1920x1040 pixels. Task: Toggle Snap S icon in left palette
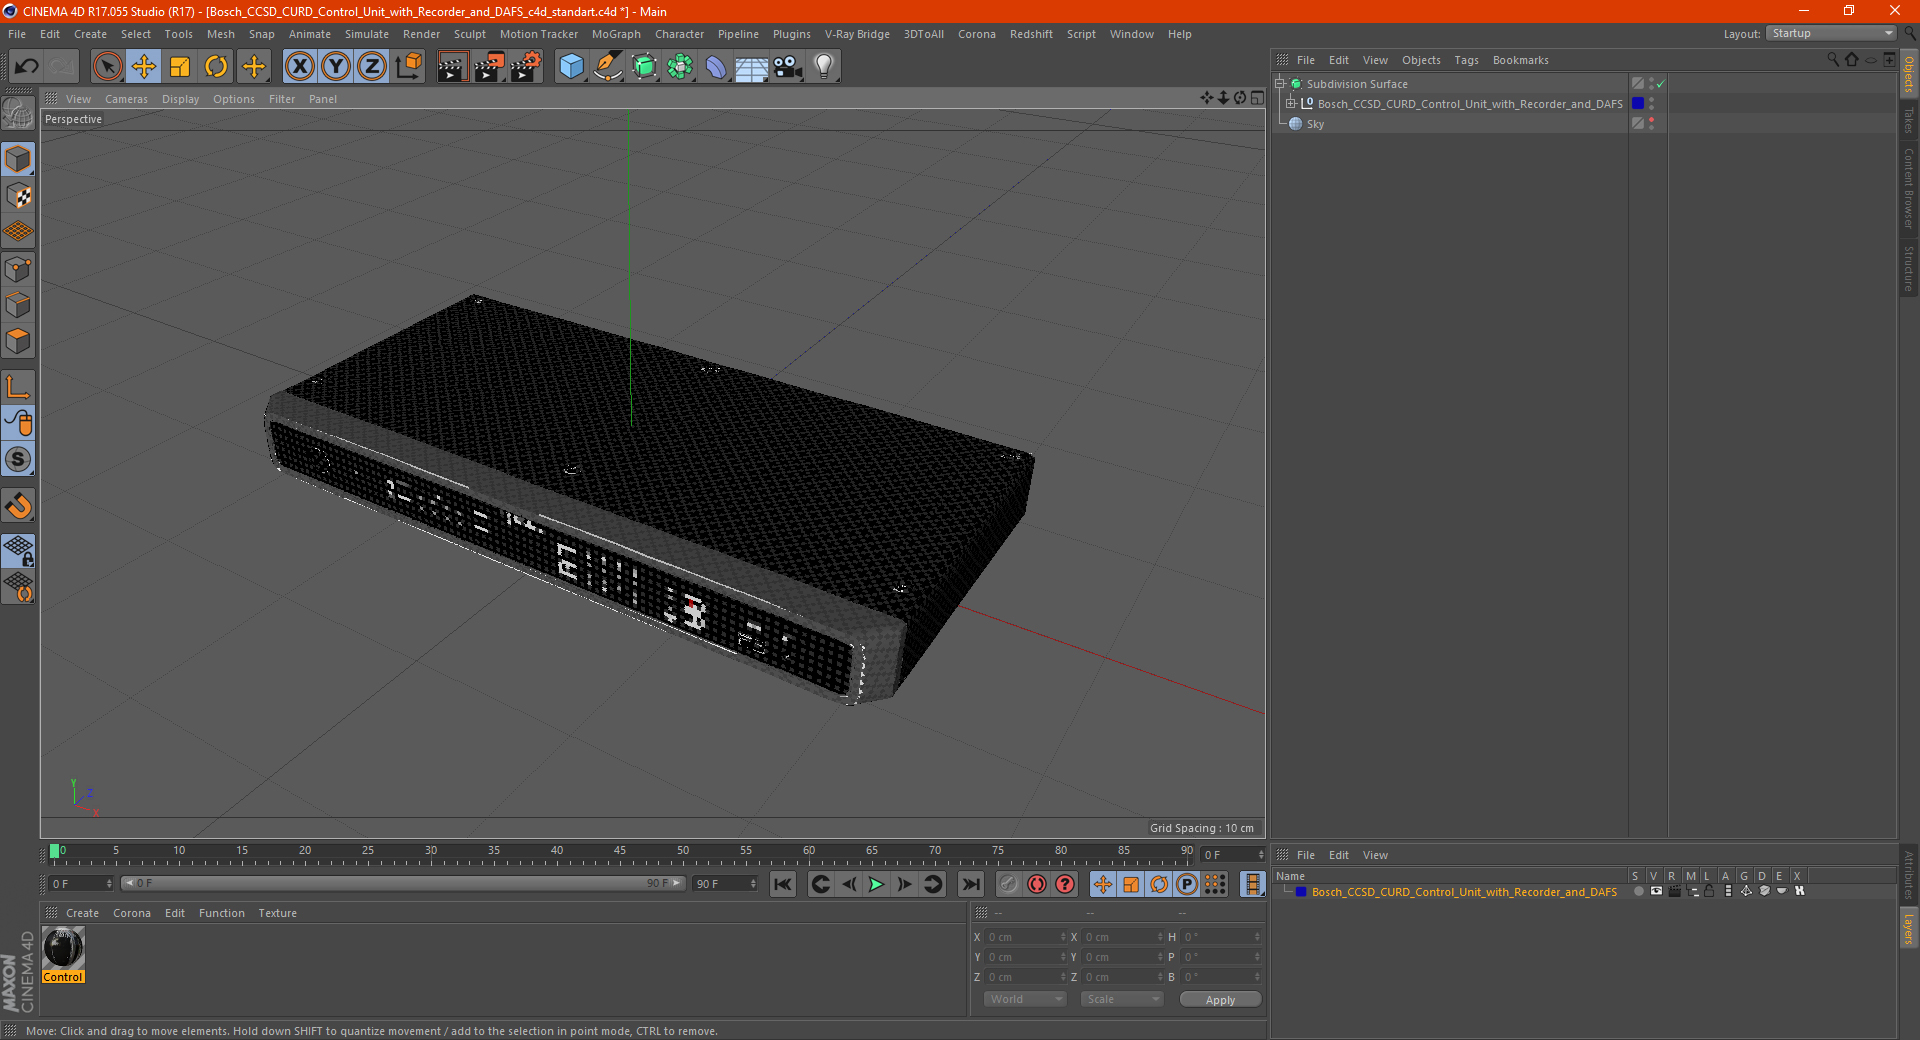pos(19,459)
